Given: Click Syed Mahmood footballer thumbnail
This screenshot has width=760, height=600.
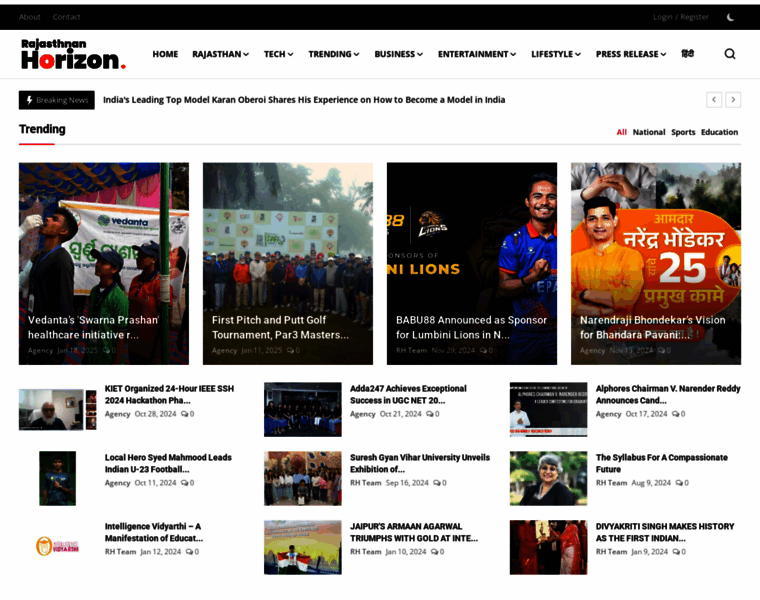Looking at the screenshot, I should tap(58, 478).
